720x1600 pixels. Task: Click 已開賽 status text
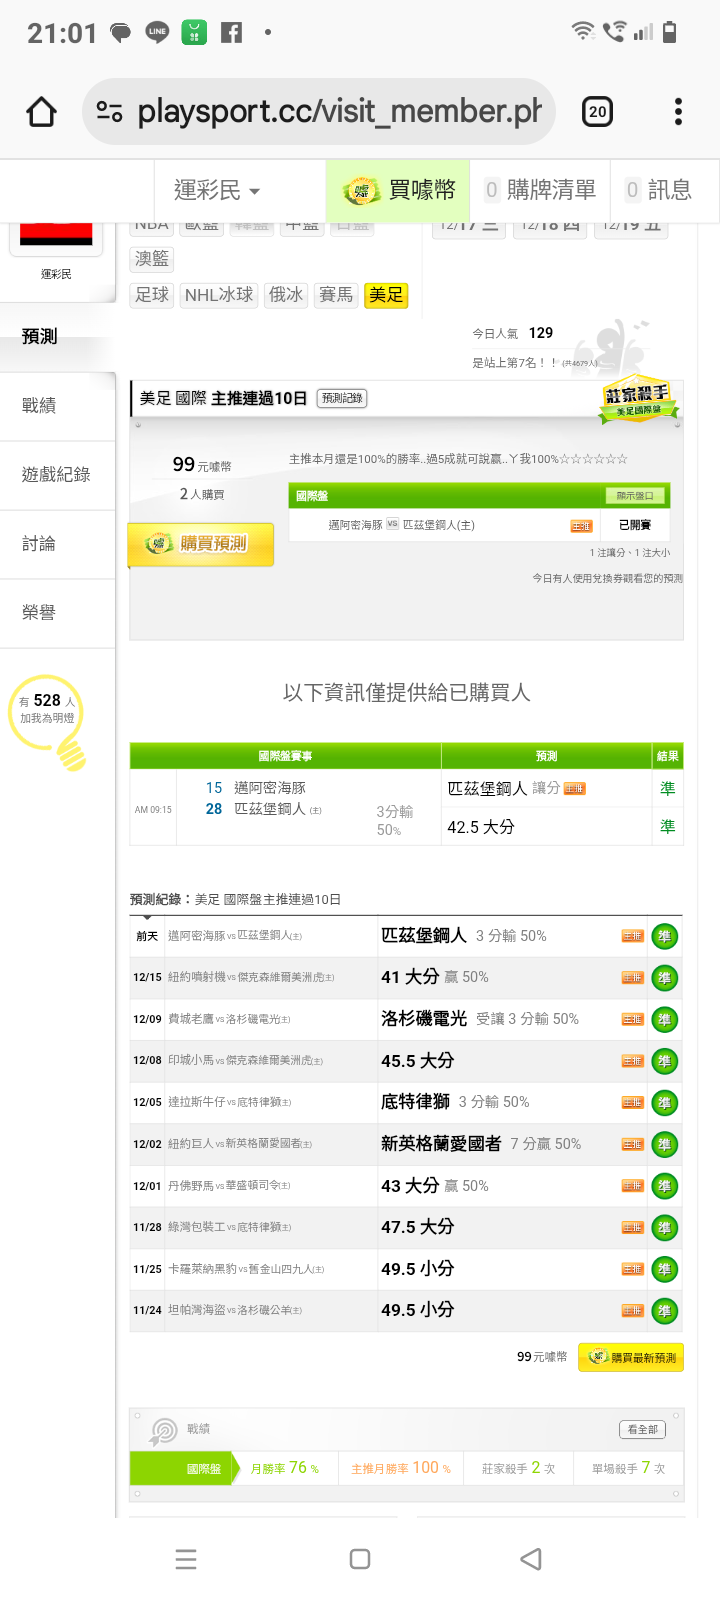click(x=635, y=525)
